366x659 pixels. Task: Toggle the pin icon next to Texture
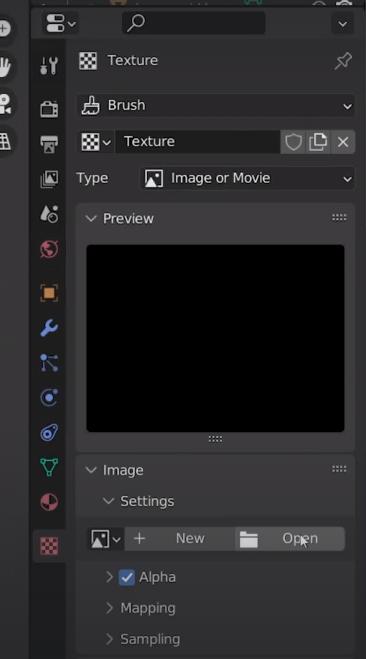(x=343, y=61)
